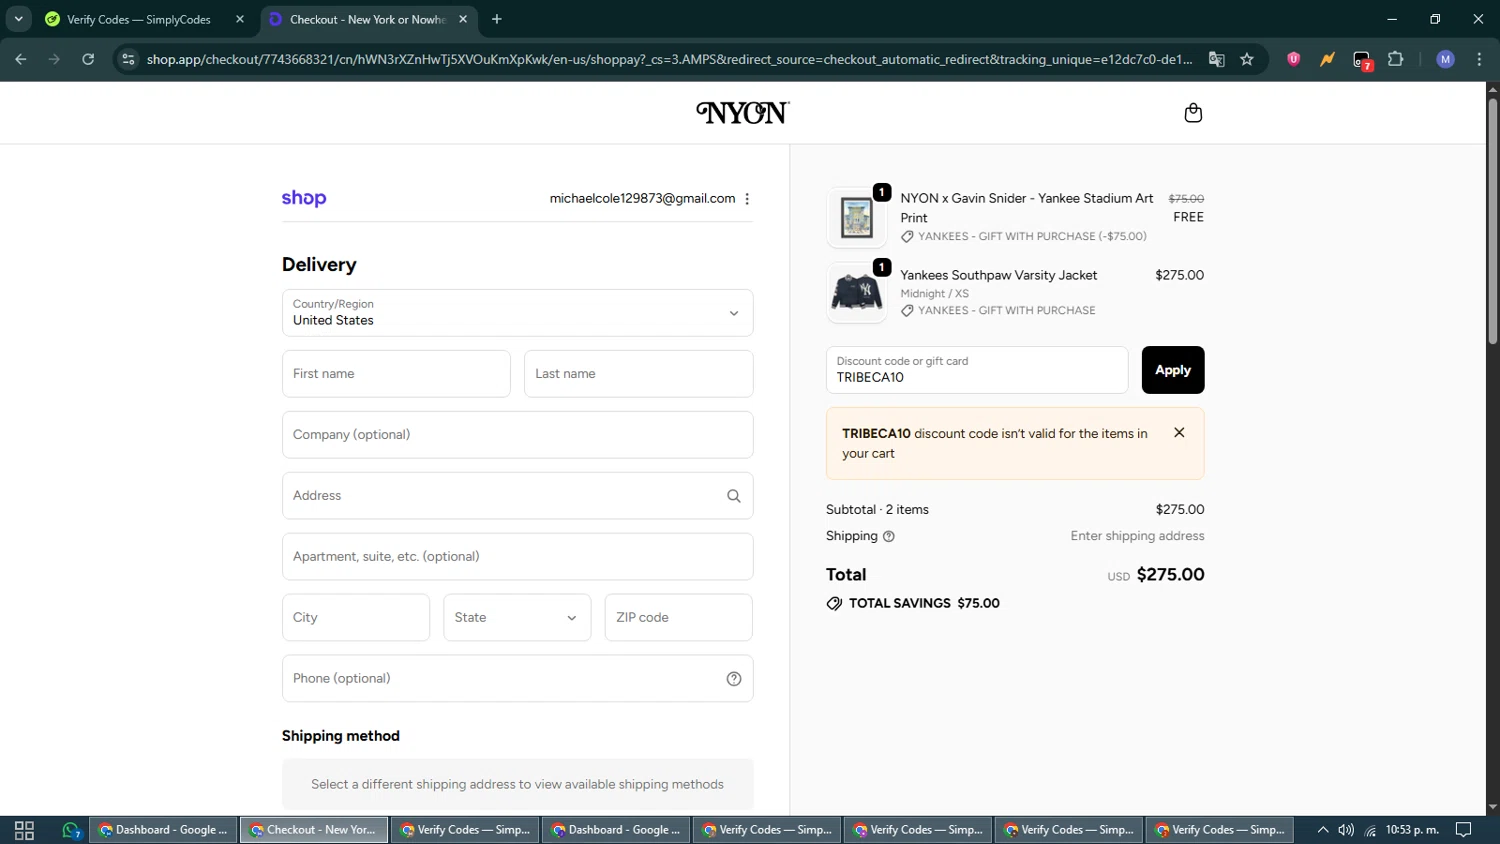Open the notification center icon
Screen dimensions: 1500x844
point(1463,830)
